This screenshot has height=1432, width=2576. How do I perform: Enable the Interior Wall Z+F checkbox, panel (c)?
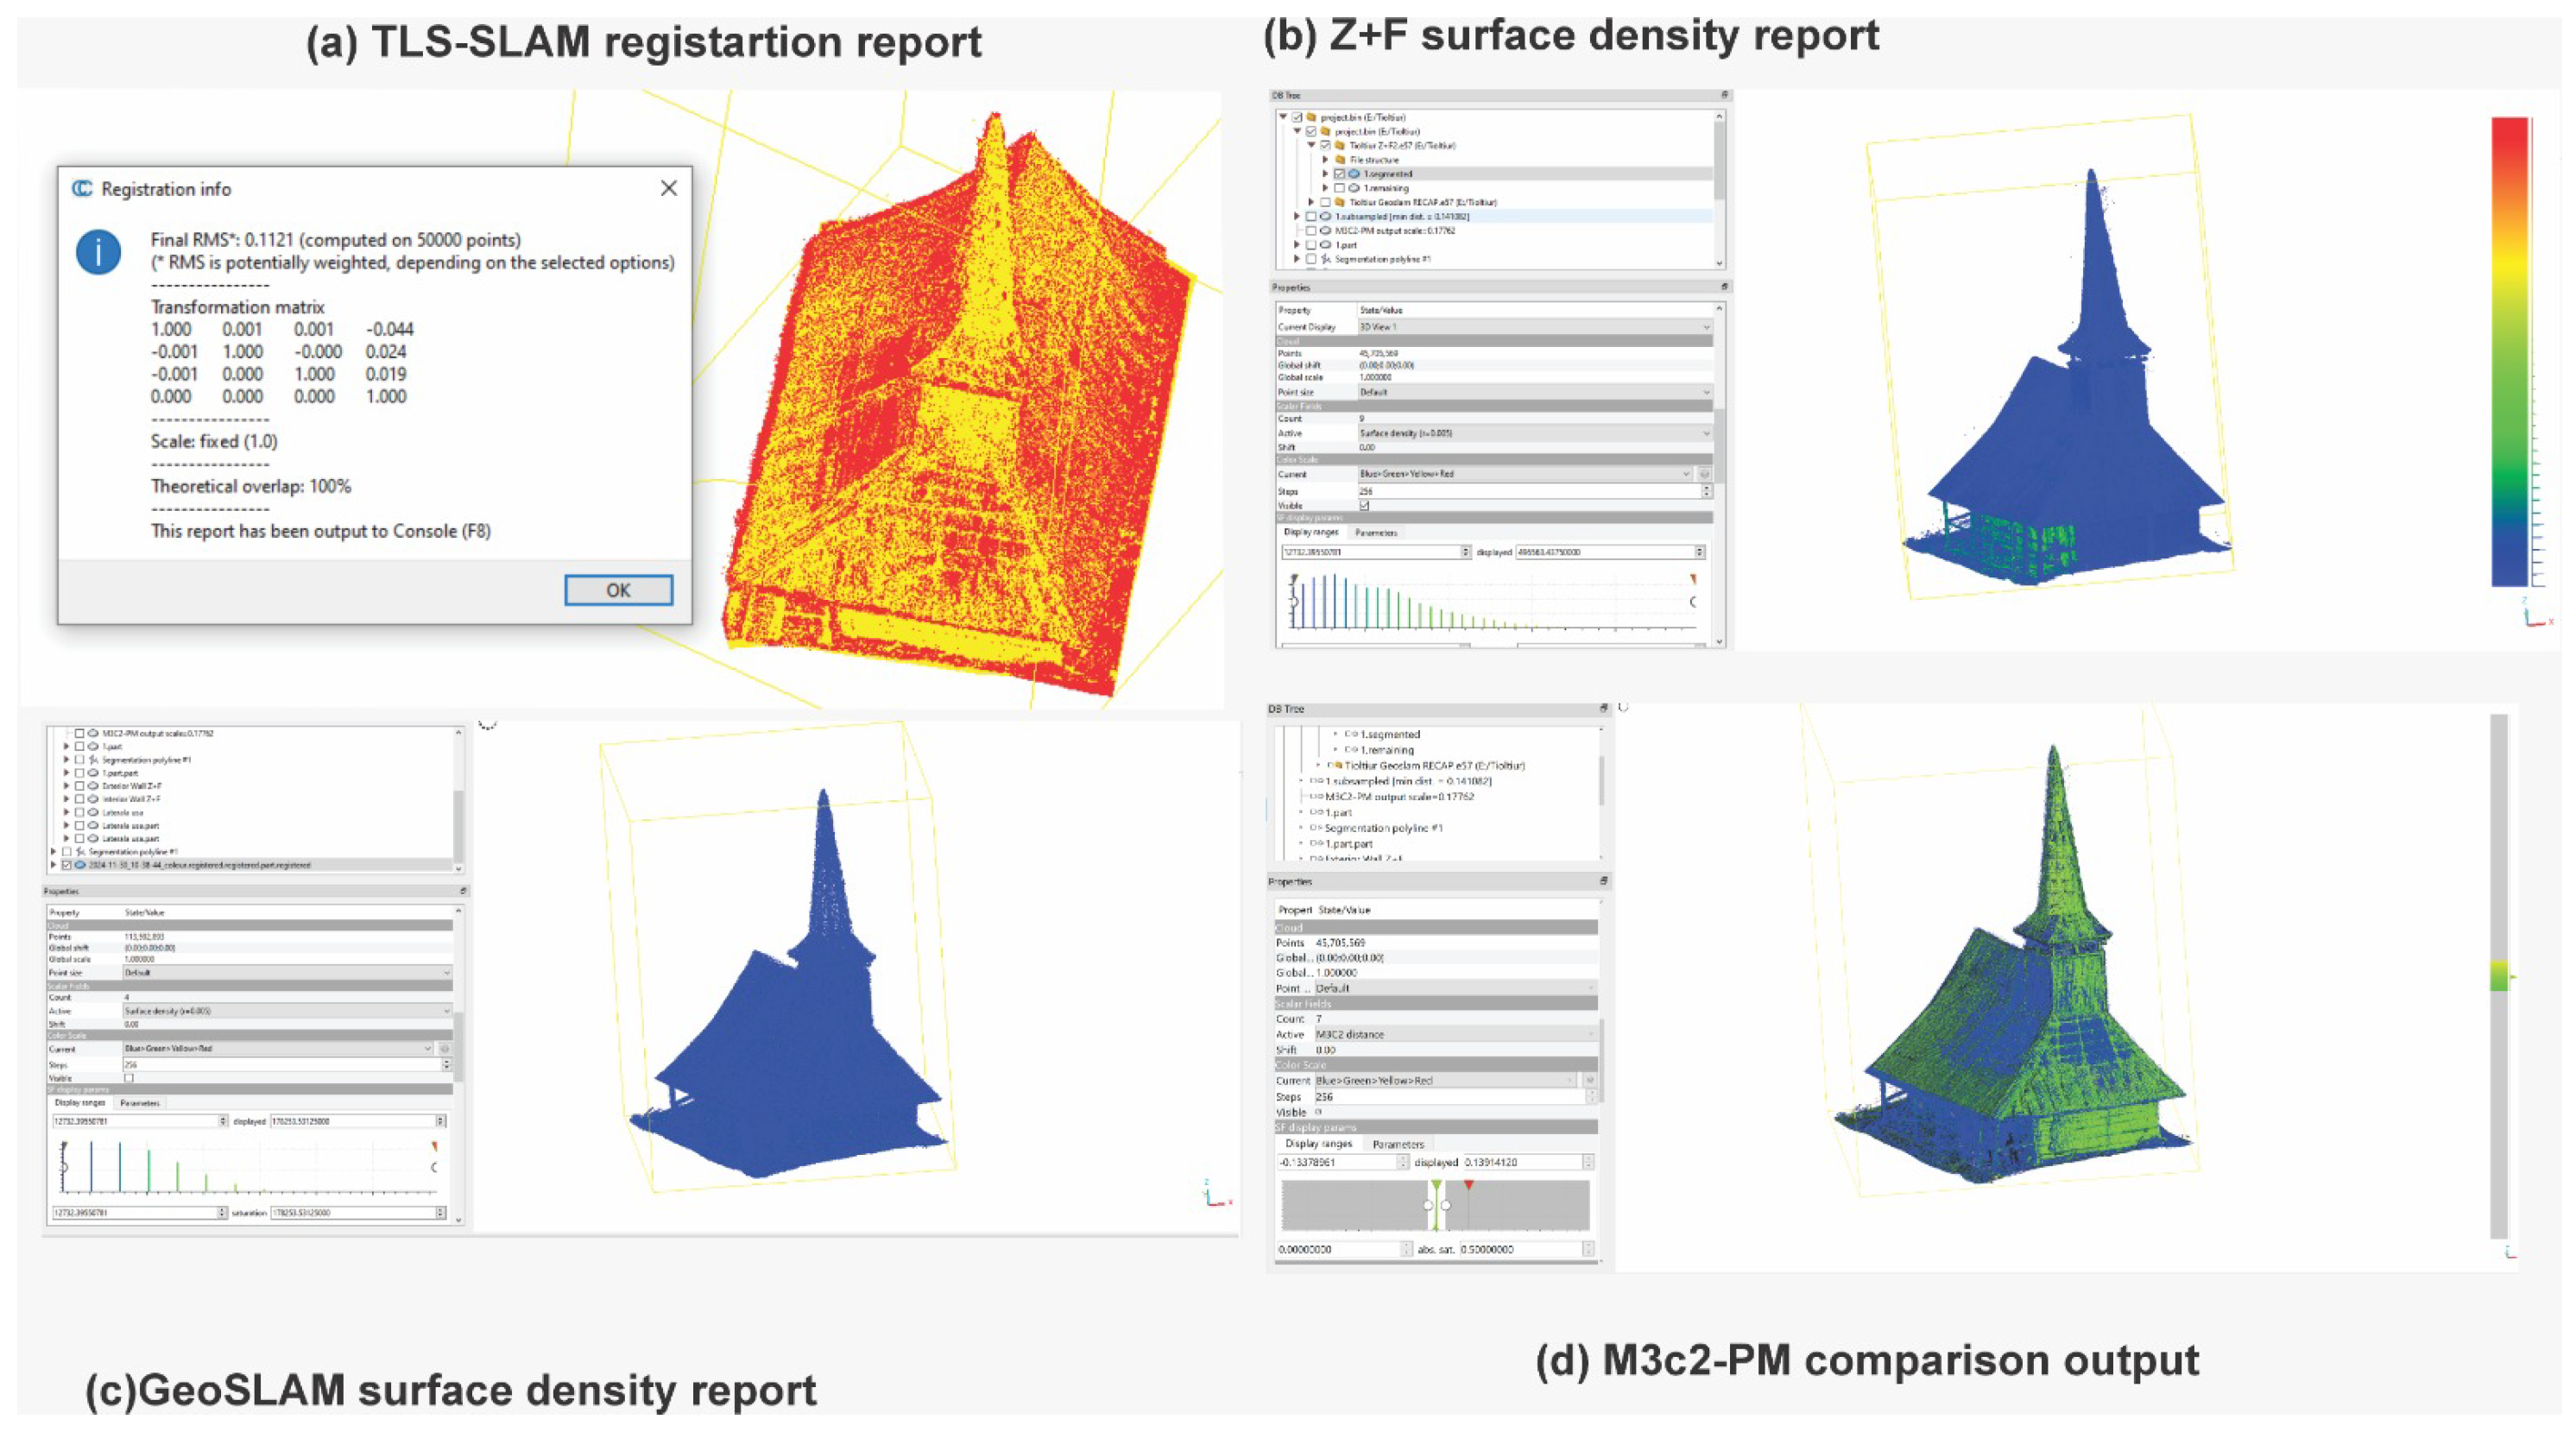pyautogui.click(x=80, y=799)
